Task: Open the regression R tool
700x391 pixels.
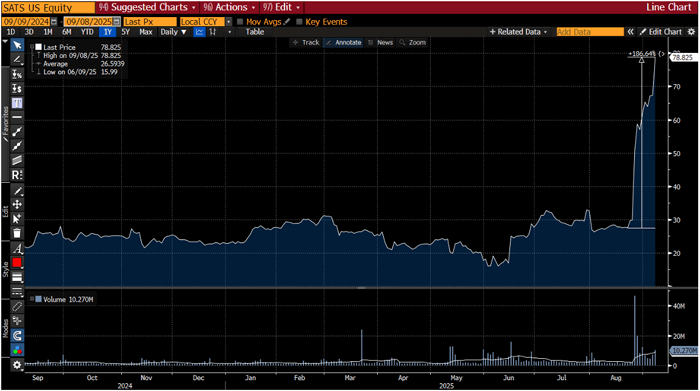Action: pyautogui.click(x=17, y=175)
